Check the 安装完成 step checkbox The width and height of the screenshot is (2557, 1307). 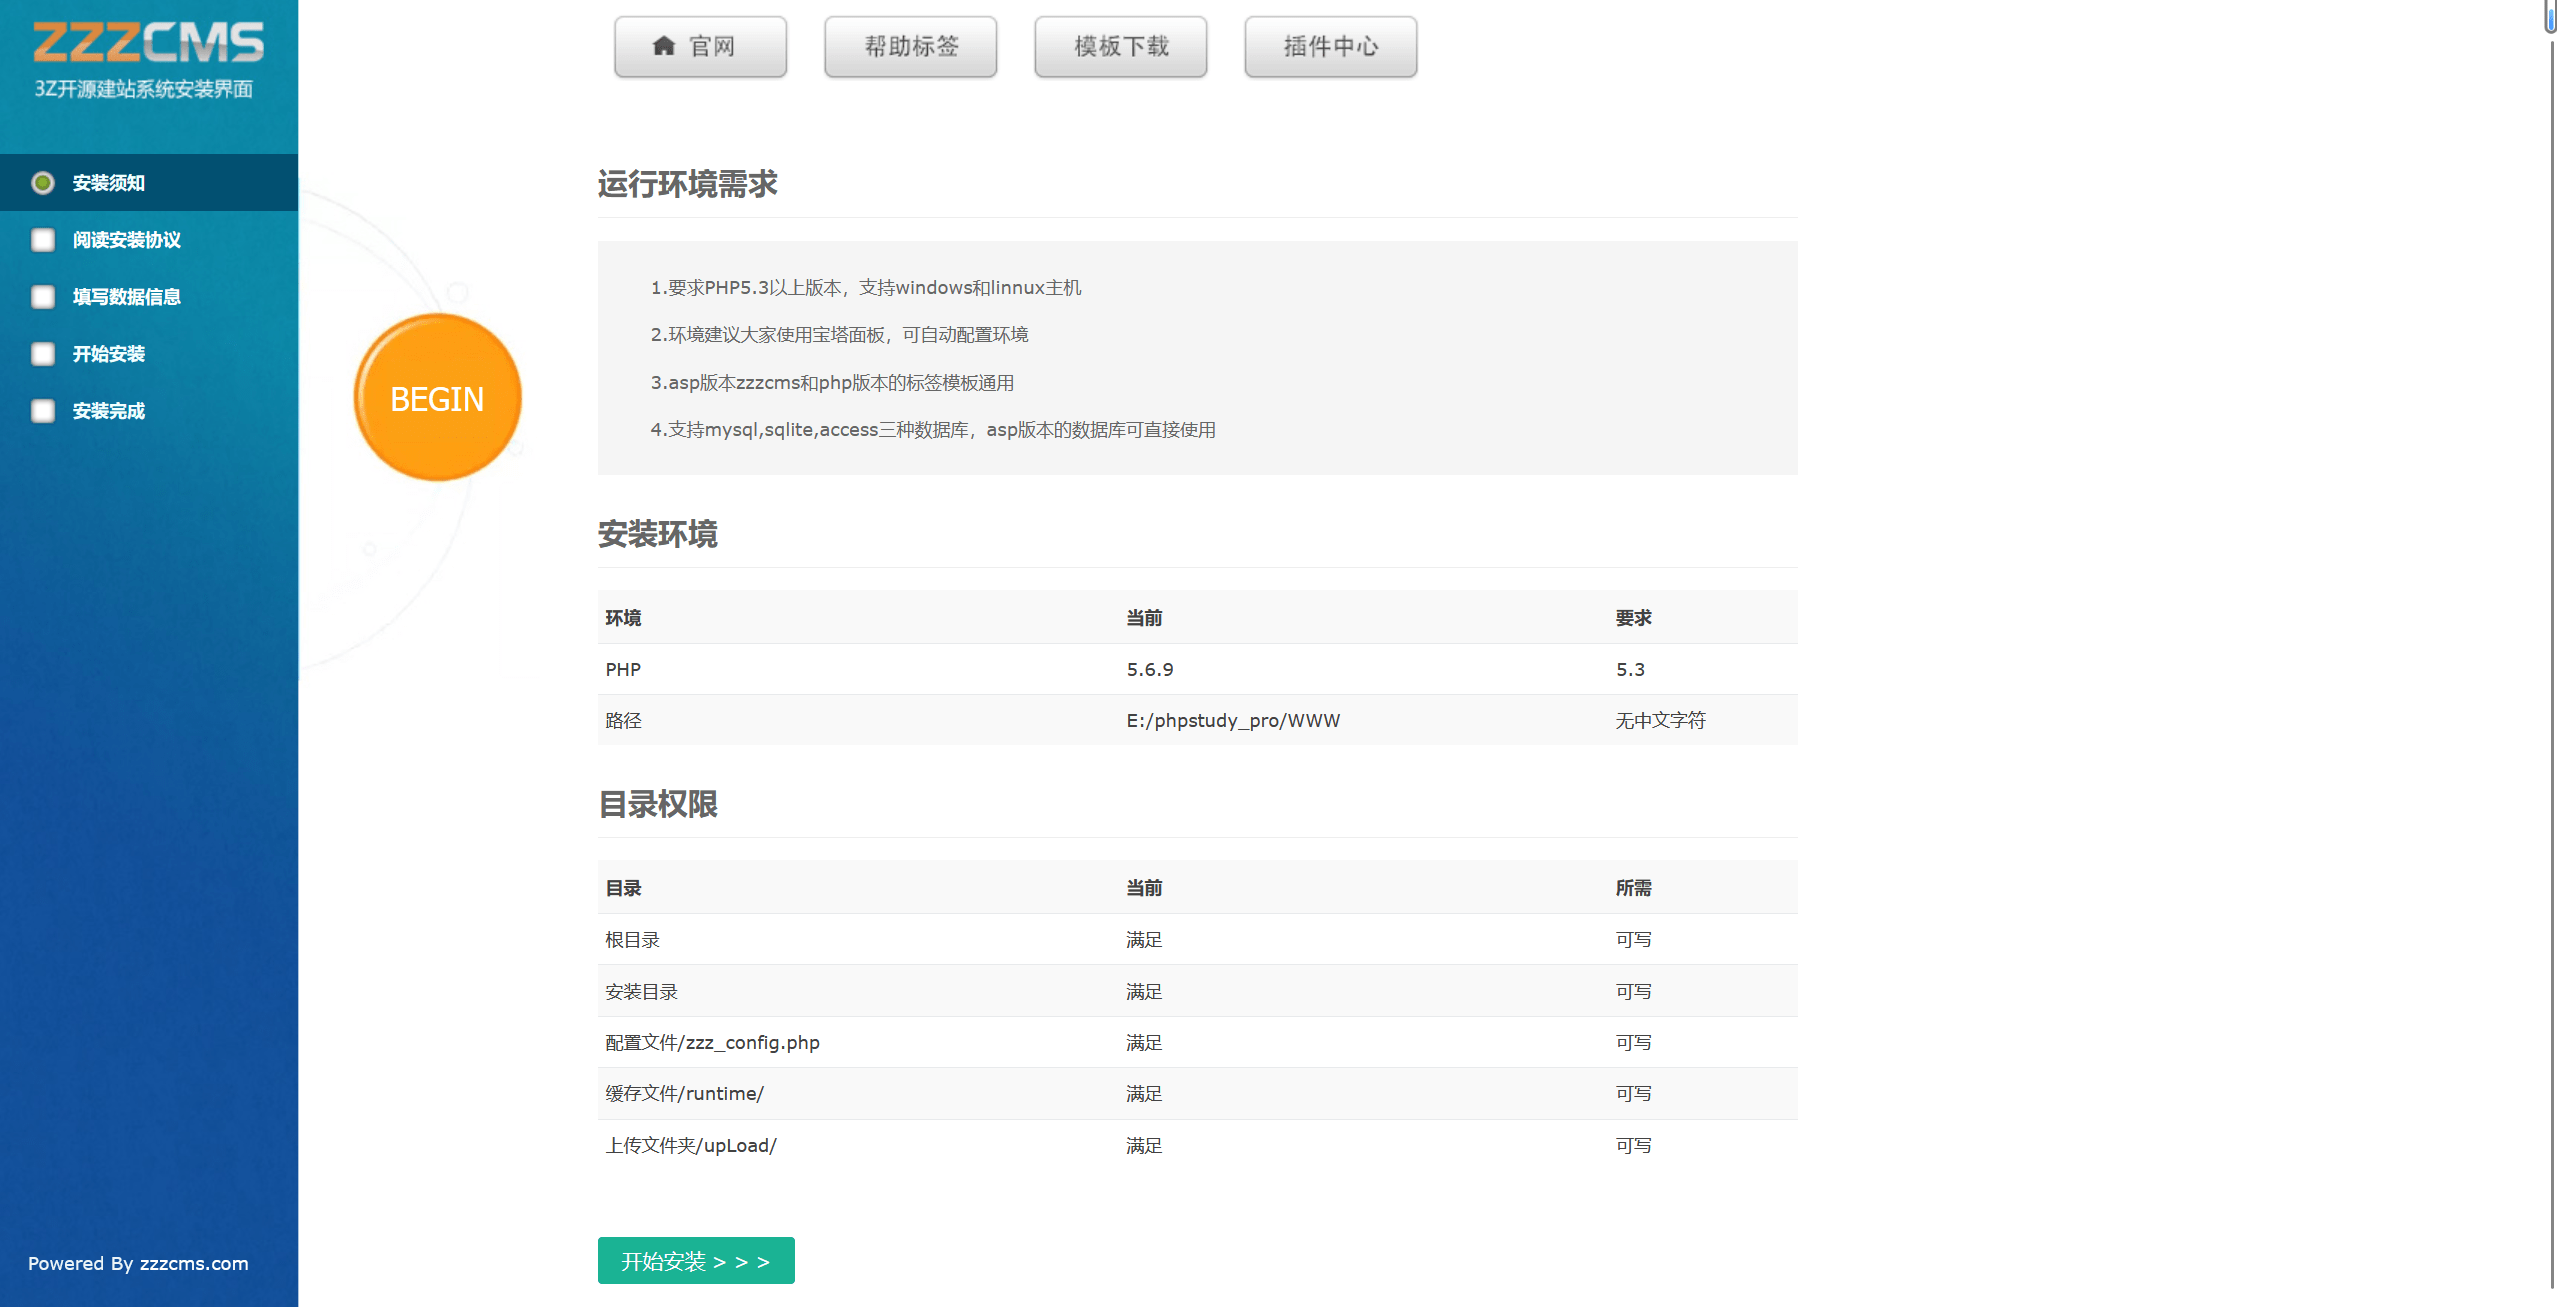pyautogui.click(x=43, y=410)
